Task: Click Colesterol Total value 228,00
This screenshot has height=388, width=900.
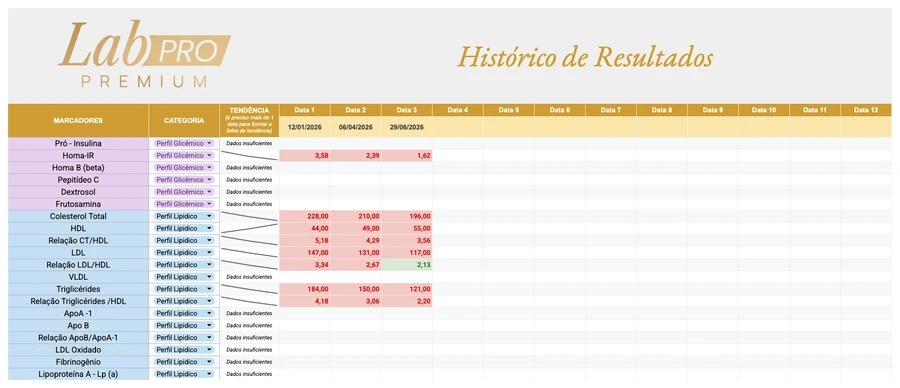Action: pos(305,216)
